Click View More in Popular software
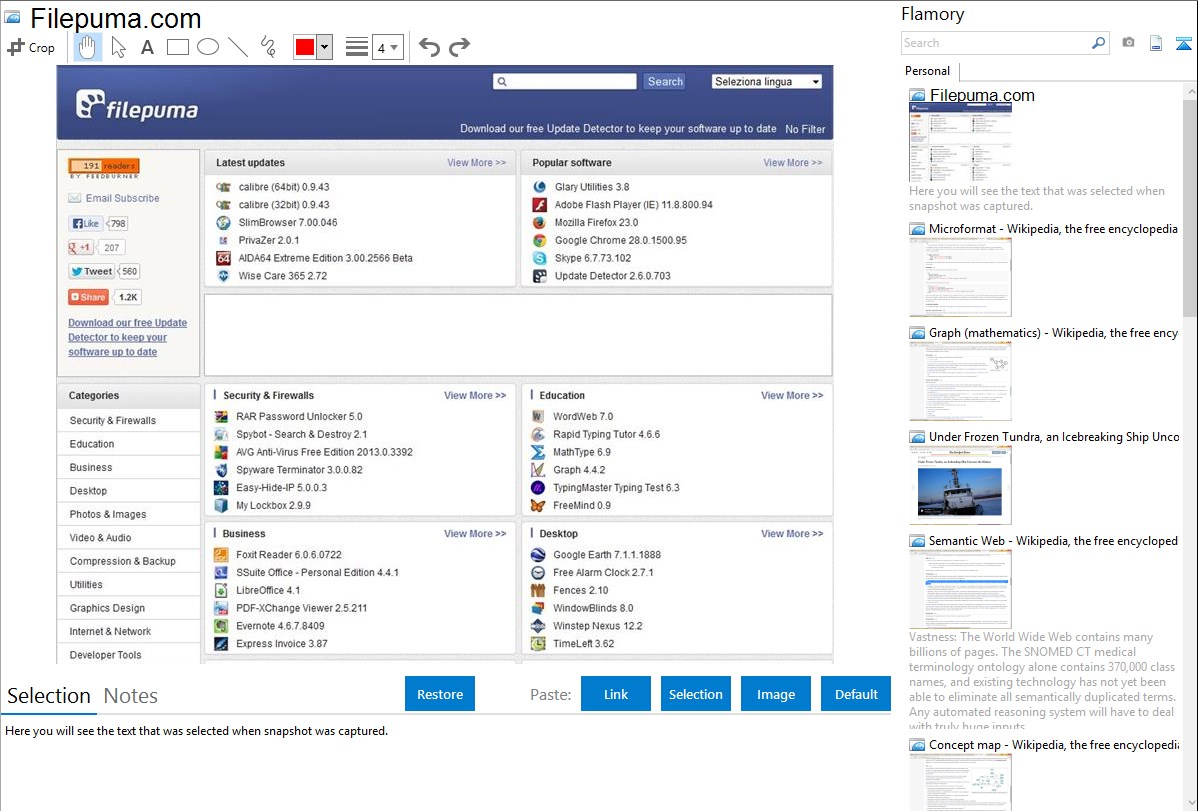This screenshot has width=1198, height=811. click(x=793, y=163)
